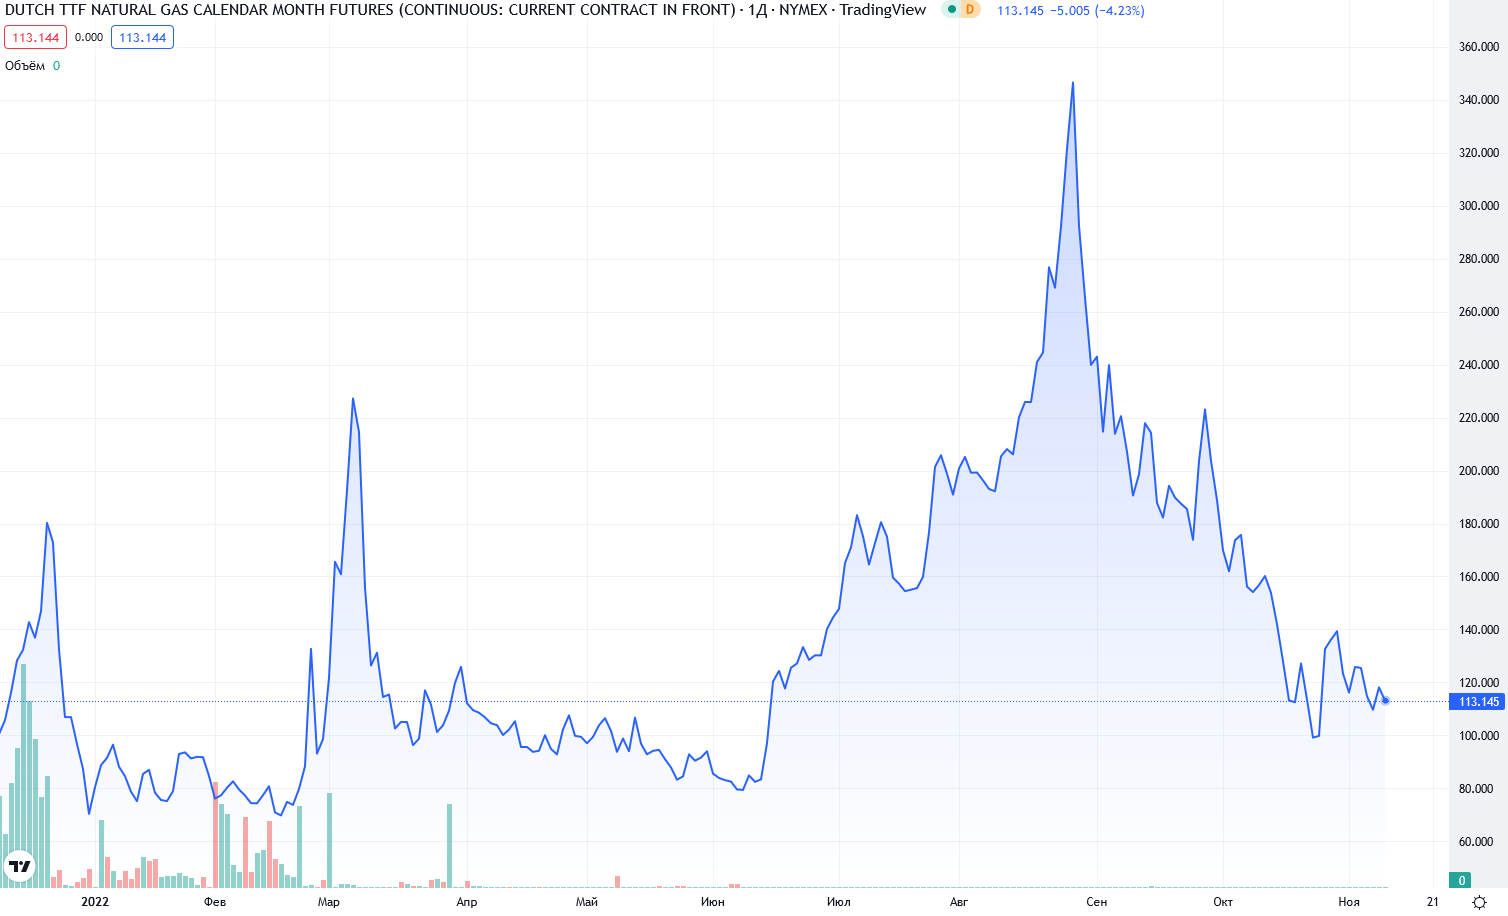The height and width of the screenshot is (916, 1508).
Task: Select the Объём volume indicator legend
Action: tap(25, 66)
